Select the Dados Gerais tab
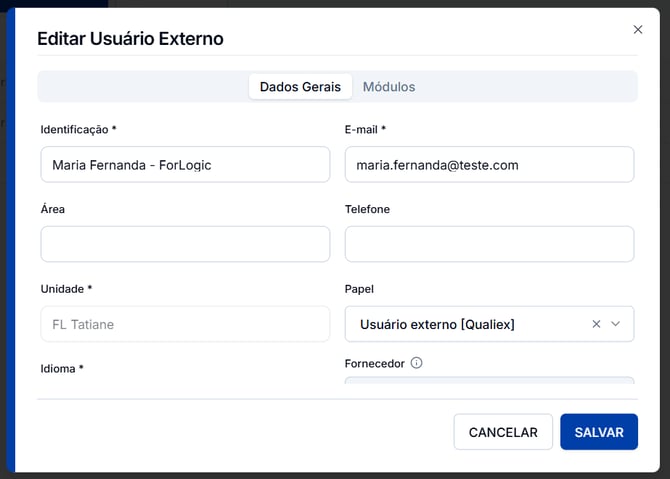Image resolution: width=670 pixels, height=479 pixels. 300,87
